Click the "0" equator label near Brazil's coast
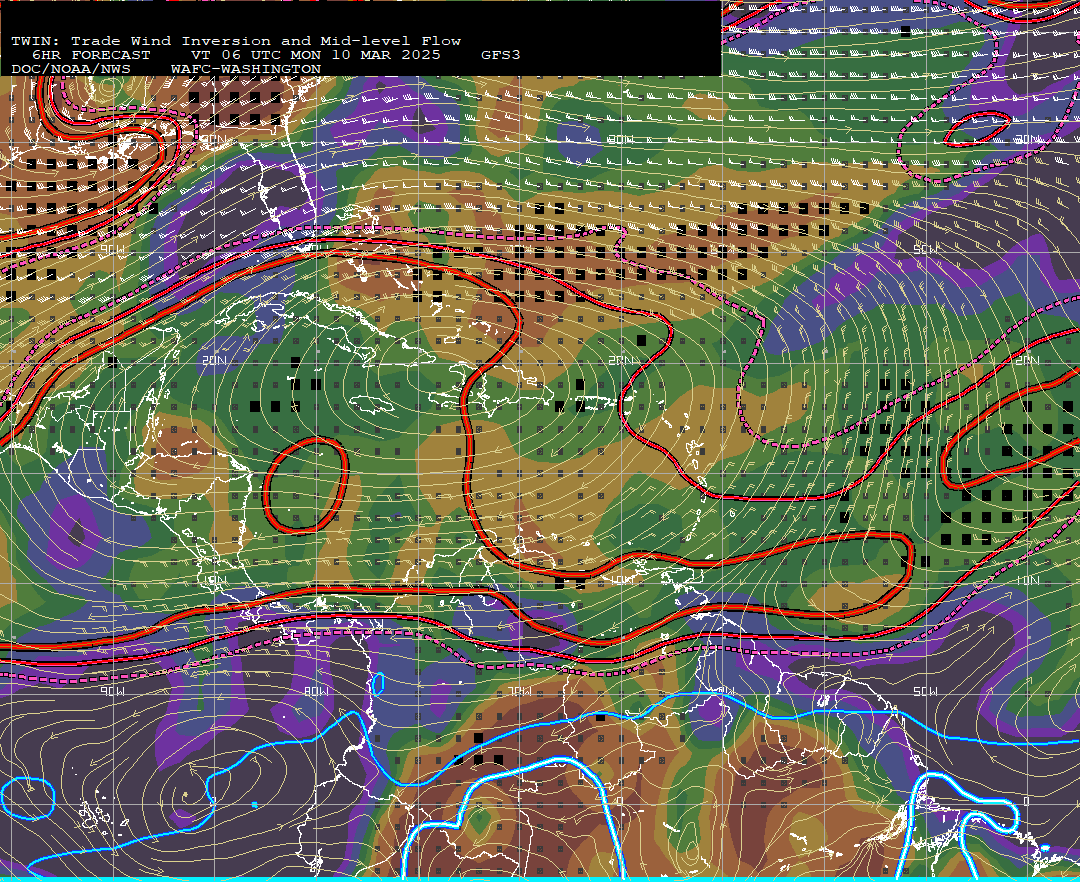 coord(1028,801)
